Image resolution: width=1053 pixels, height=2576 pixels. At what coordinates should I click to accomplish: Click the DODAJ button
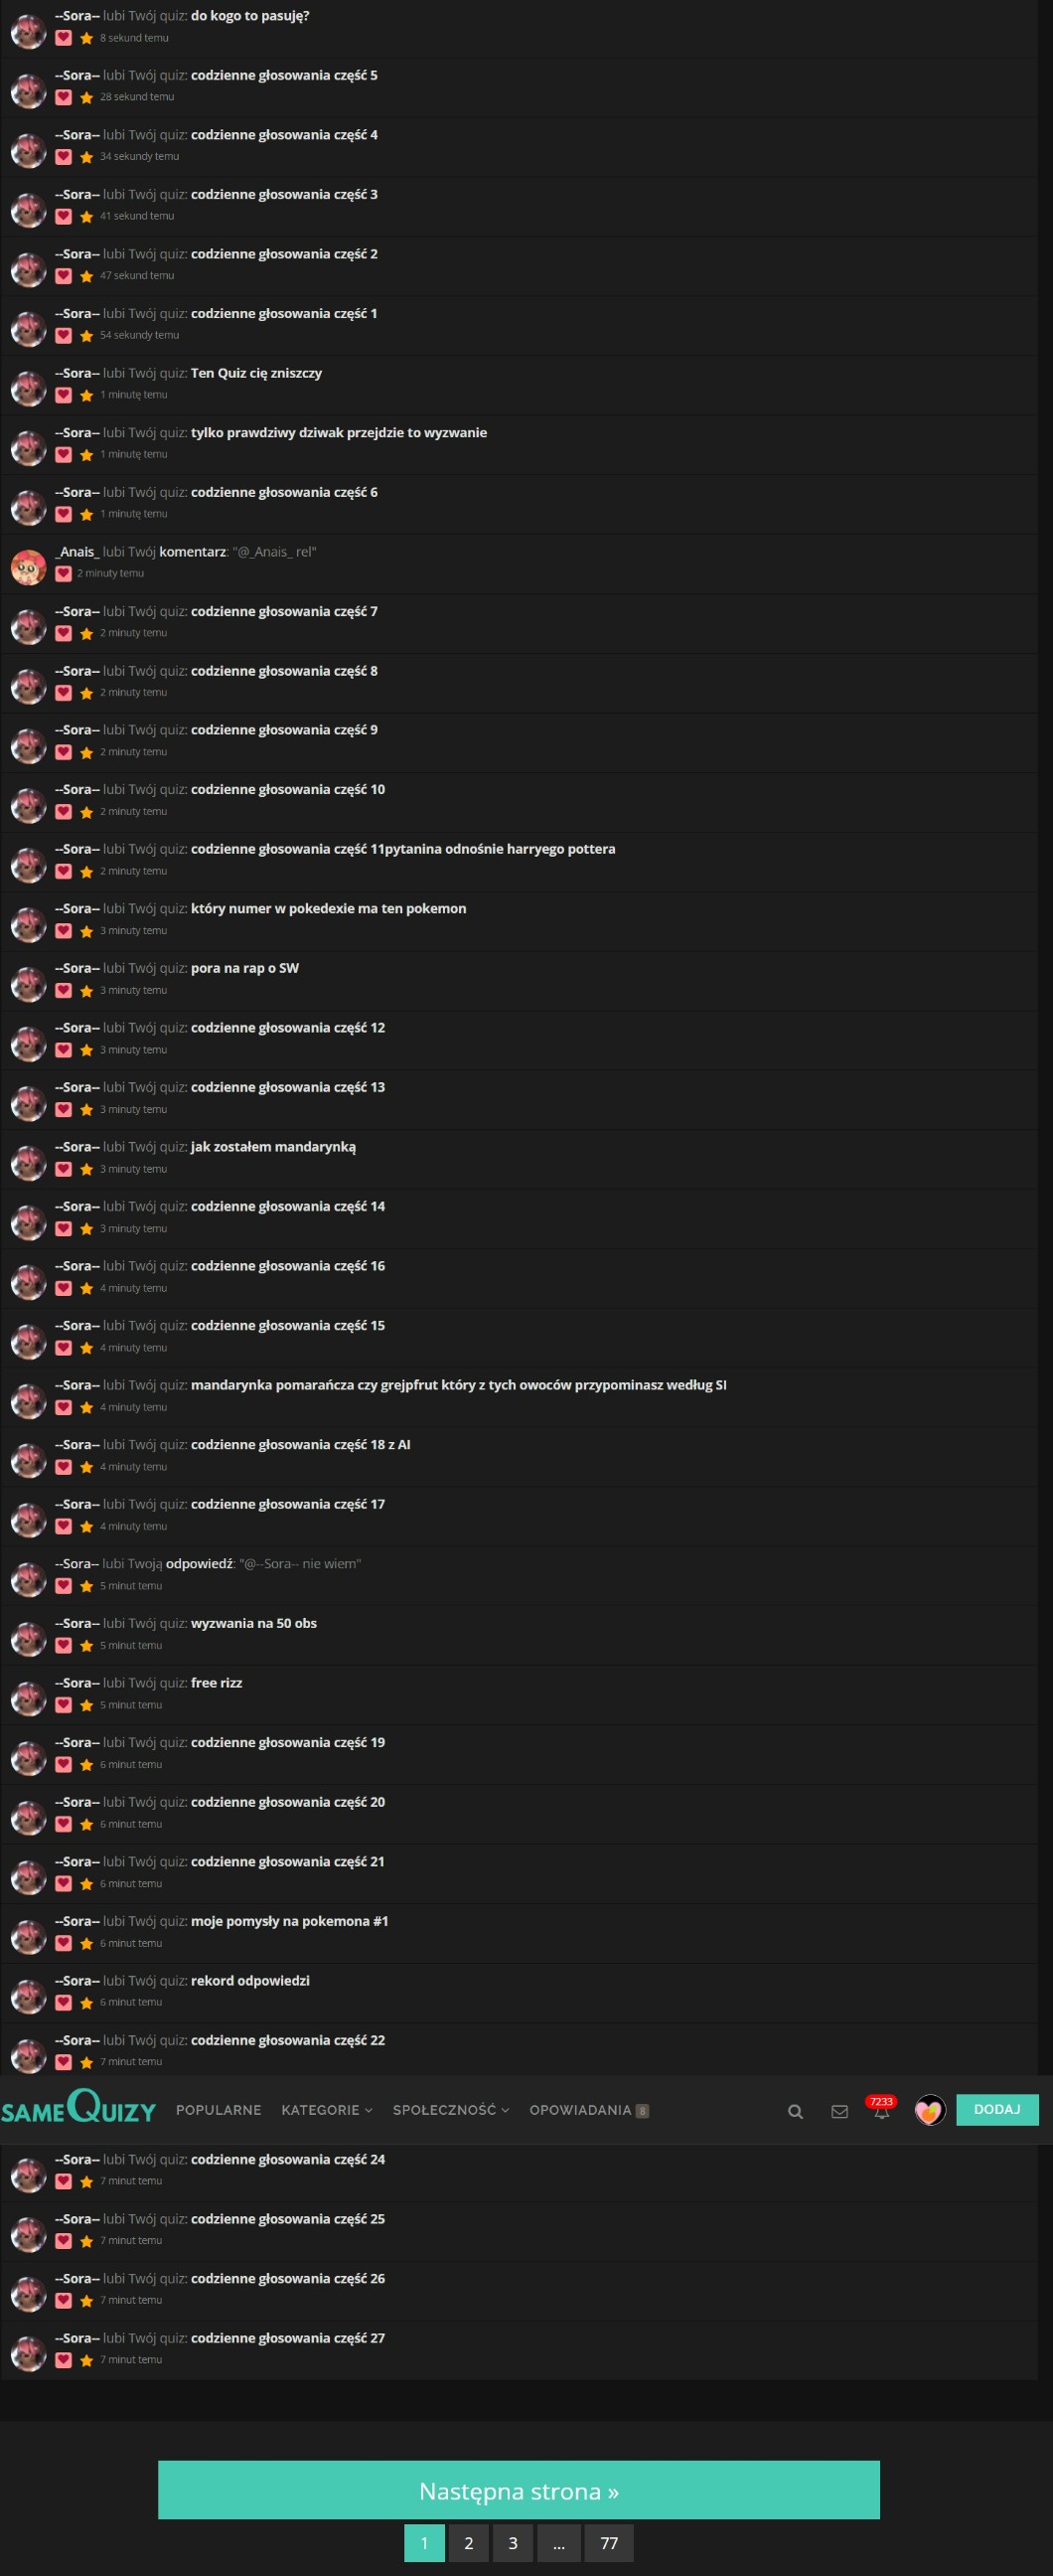coord(997,2109)
